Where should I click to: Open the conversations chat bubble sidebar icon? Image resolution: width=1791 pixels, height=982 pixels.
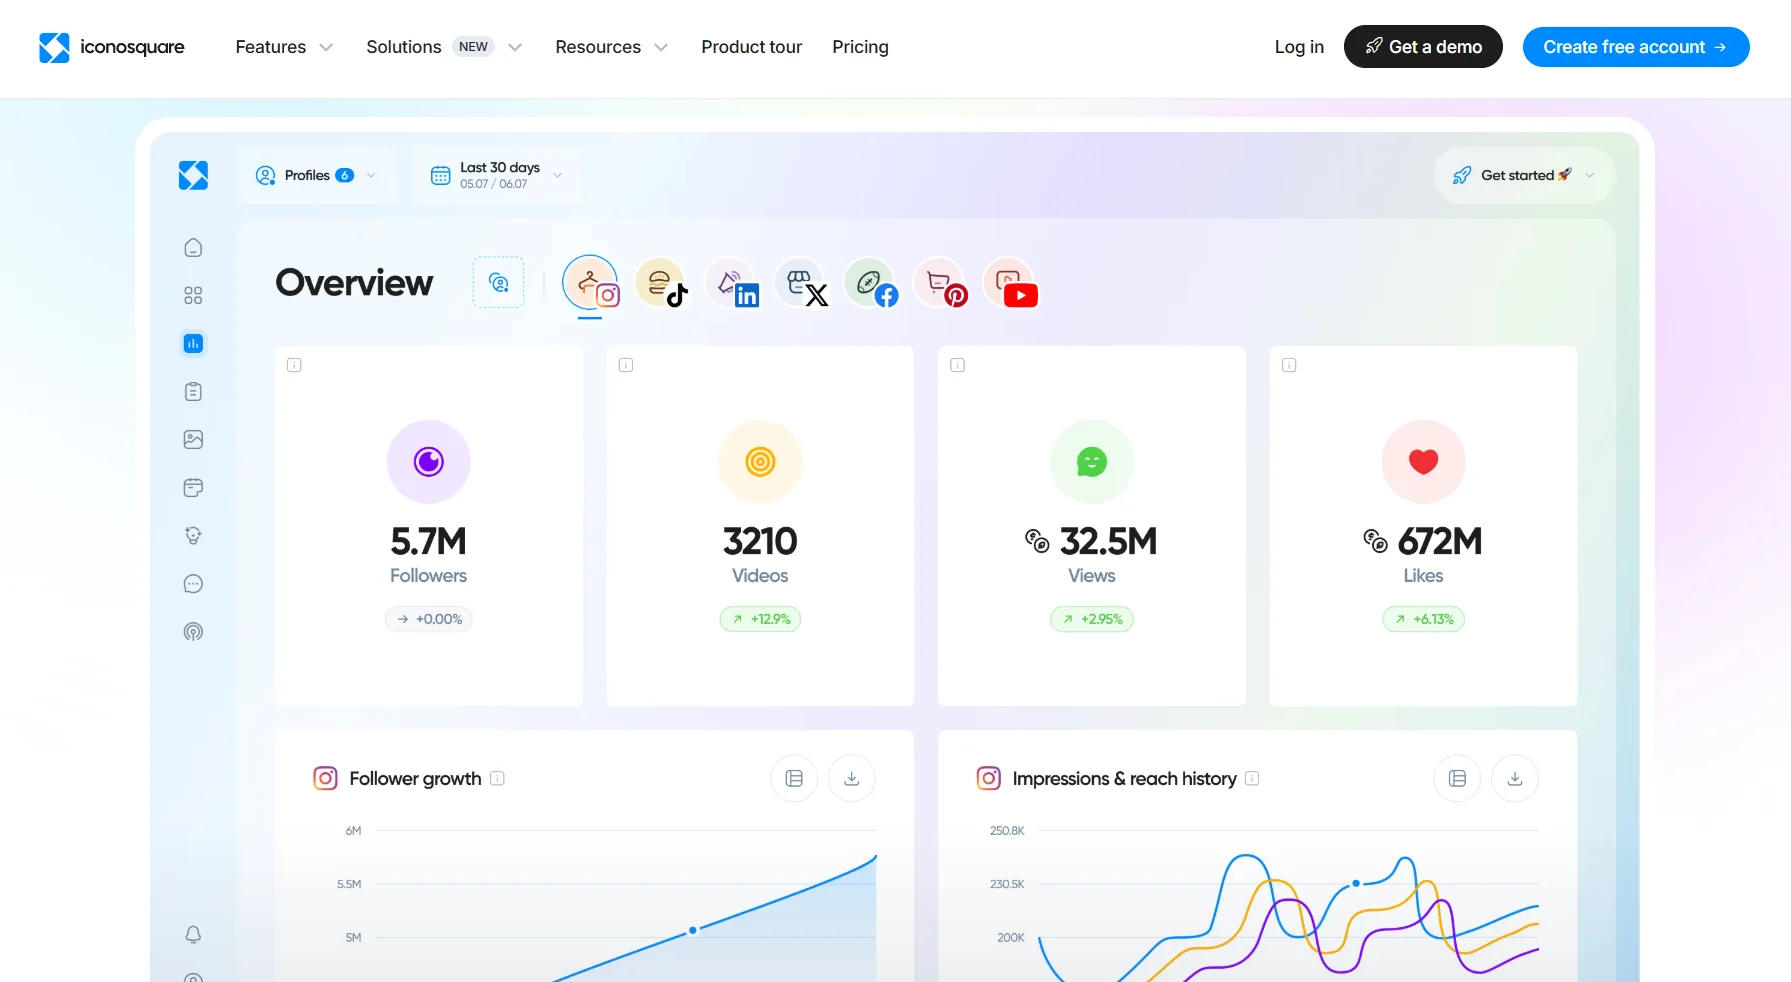point(193,584)
